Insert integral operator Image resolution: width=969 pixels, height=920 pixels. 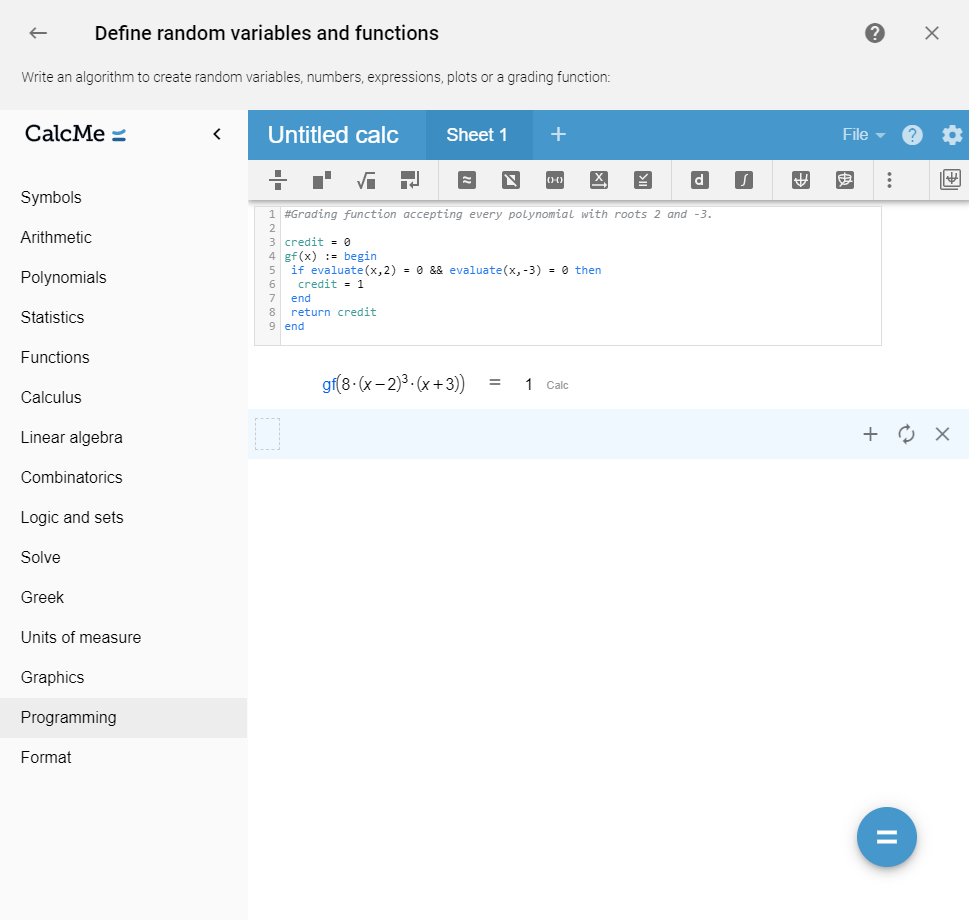click(743, 180)
